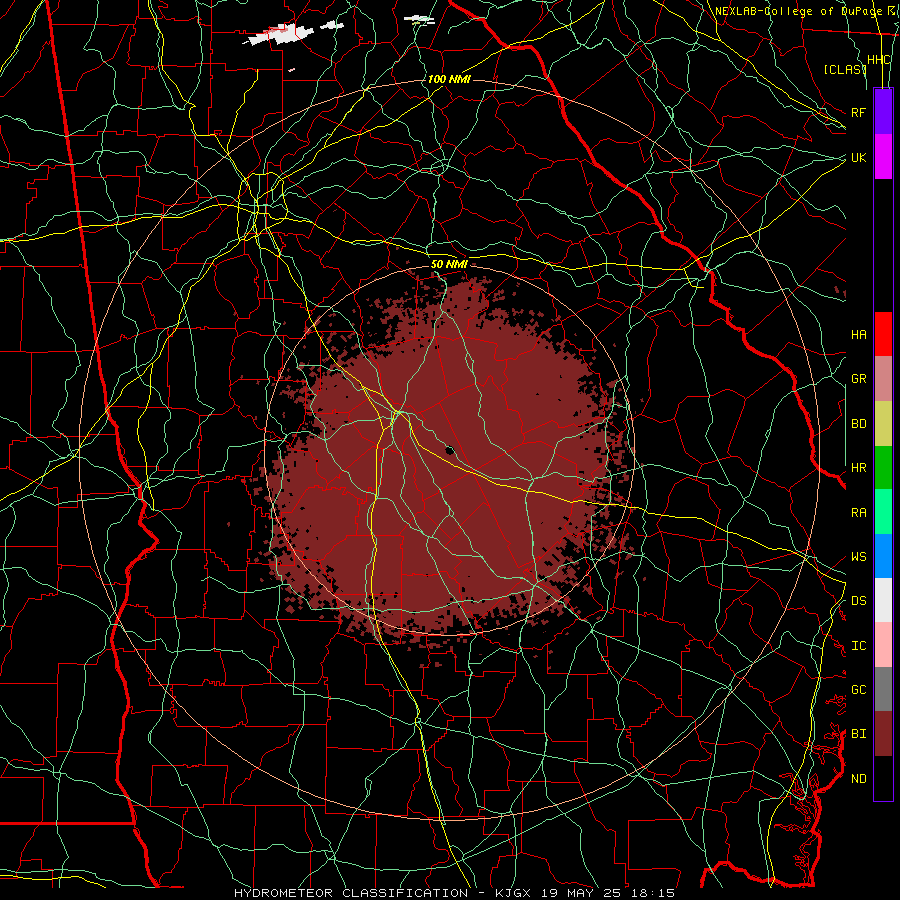Click the ND black legend swatch
This screenshot has width=900, height=900.
pos(883,778)
